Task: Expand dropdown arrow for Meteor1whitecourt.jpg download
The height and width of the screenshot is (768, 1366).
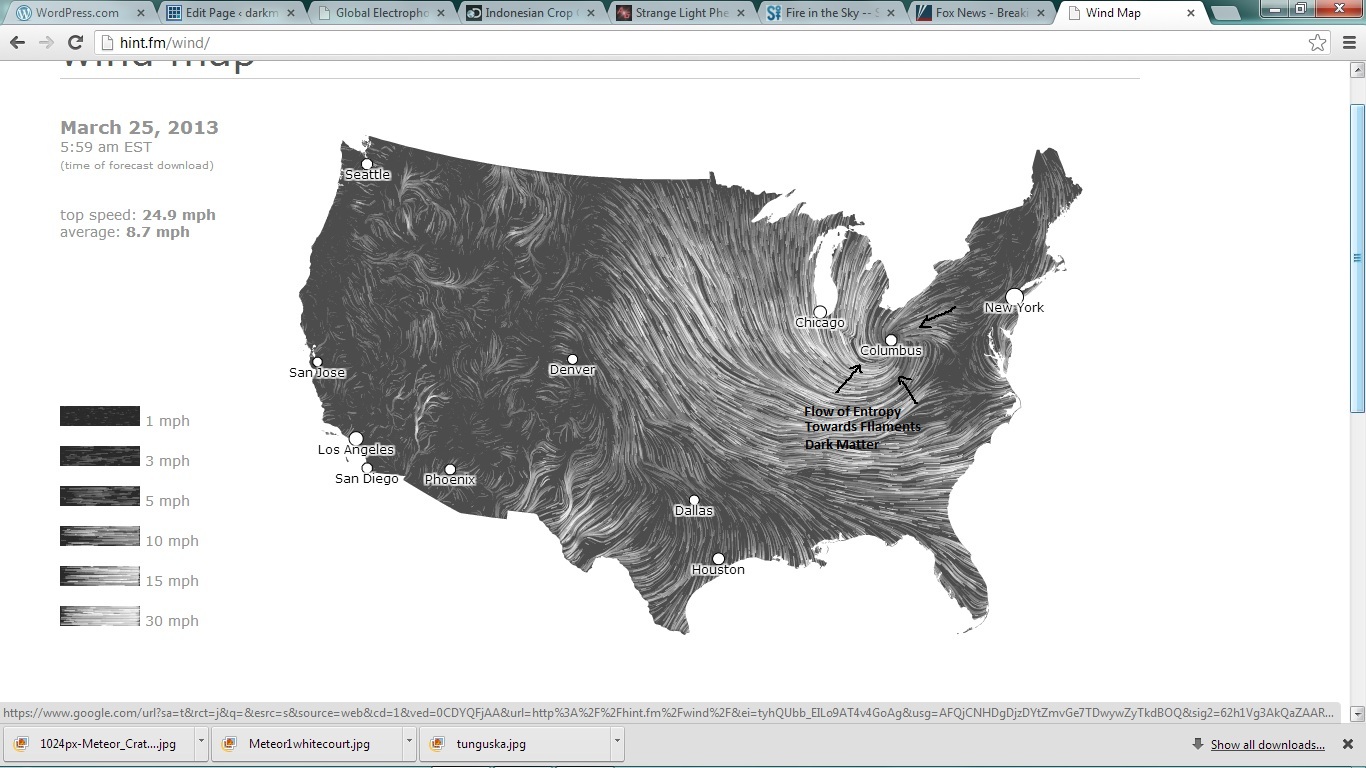Action: [409, 744]
